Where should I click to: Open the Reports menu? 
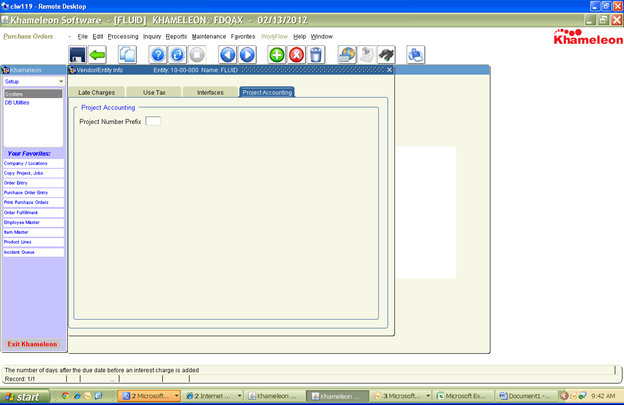pyautogui.click(x=176, y=37)
